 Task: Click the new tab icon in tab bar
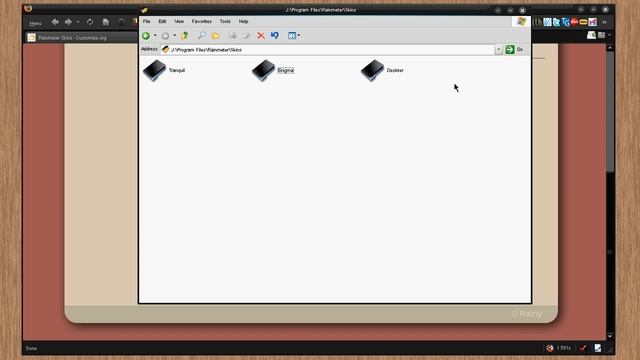[x=591, y=36]
